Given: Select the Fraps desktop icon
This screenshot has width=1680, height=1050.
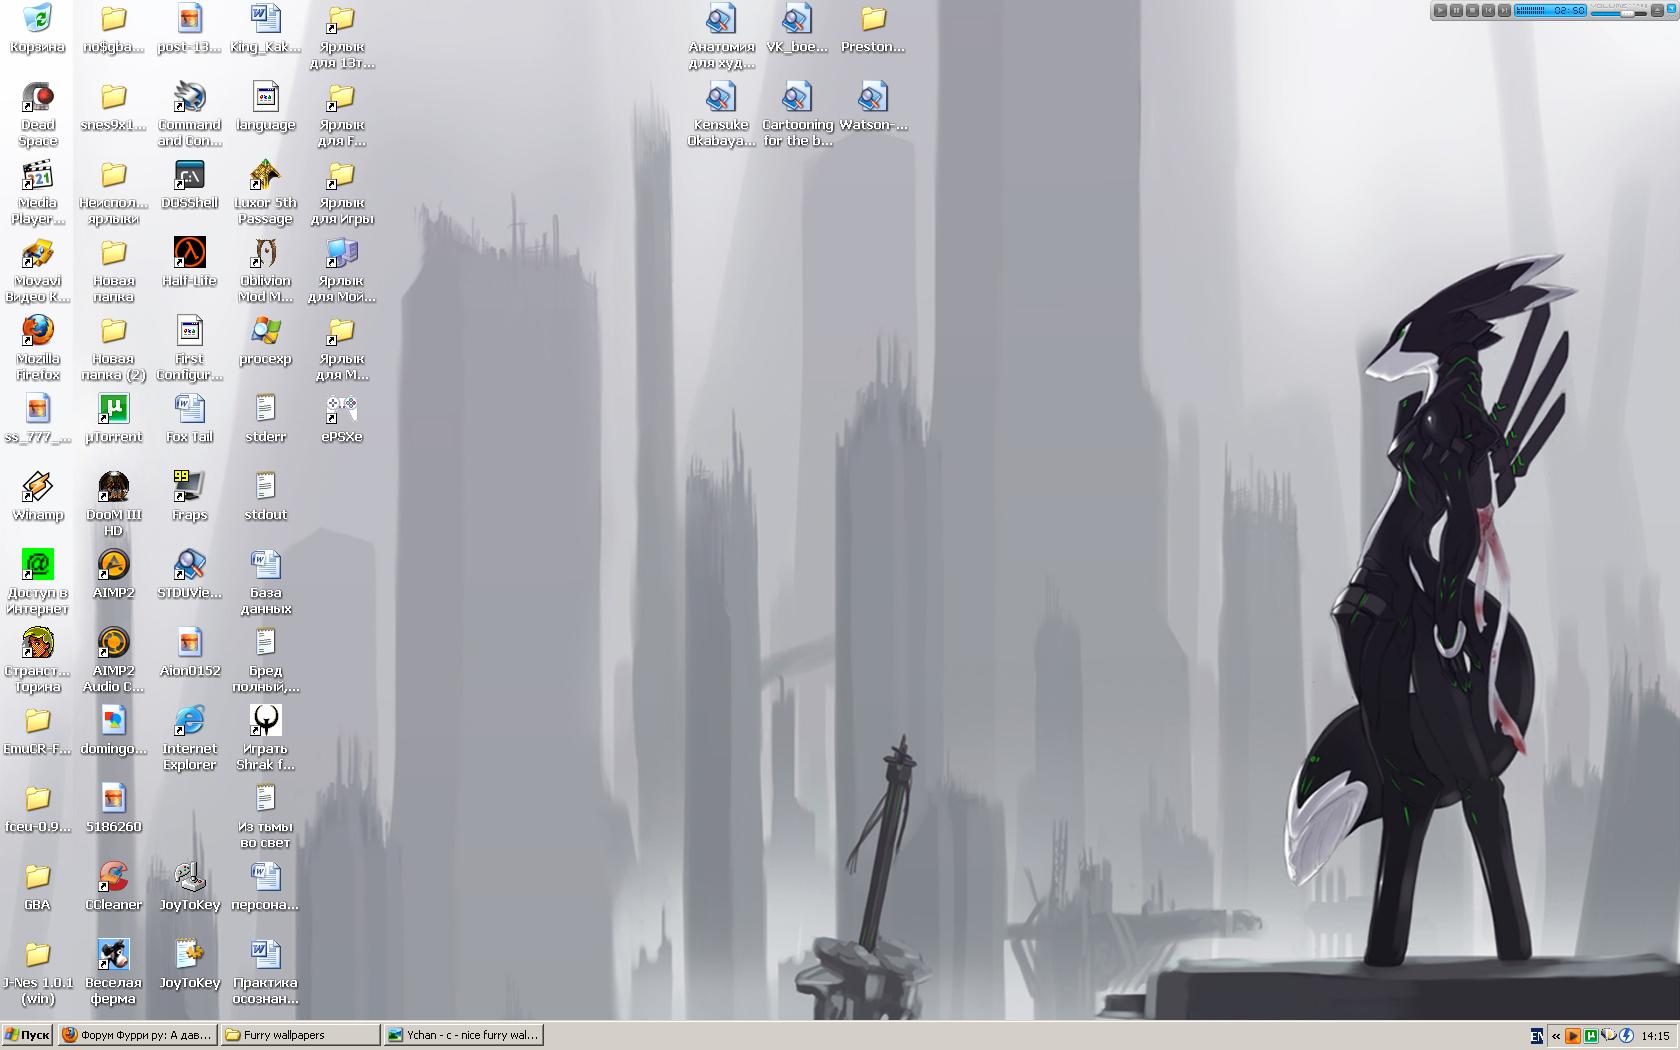Looking at the screenshot, I should click(189, 487).
